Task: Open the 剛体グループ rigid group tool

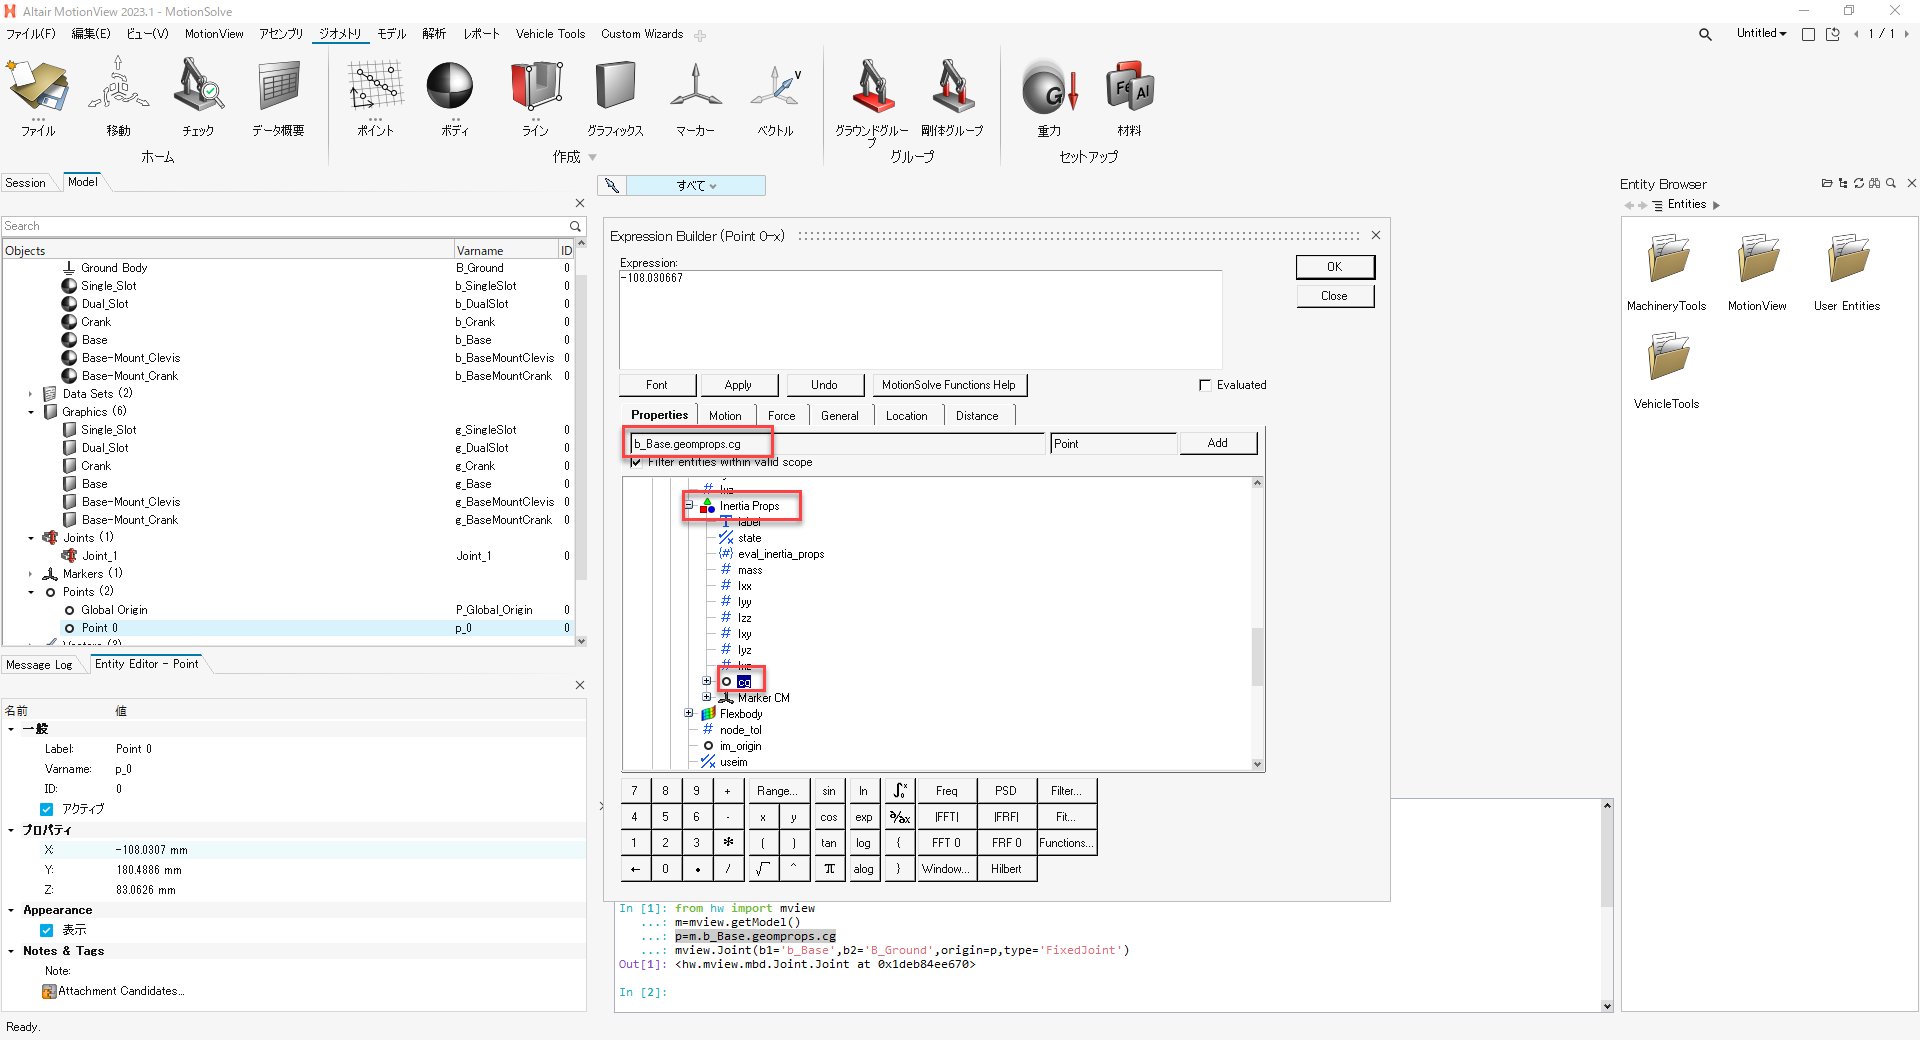Action: click(x=952, y=96)
